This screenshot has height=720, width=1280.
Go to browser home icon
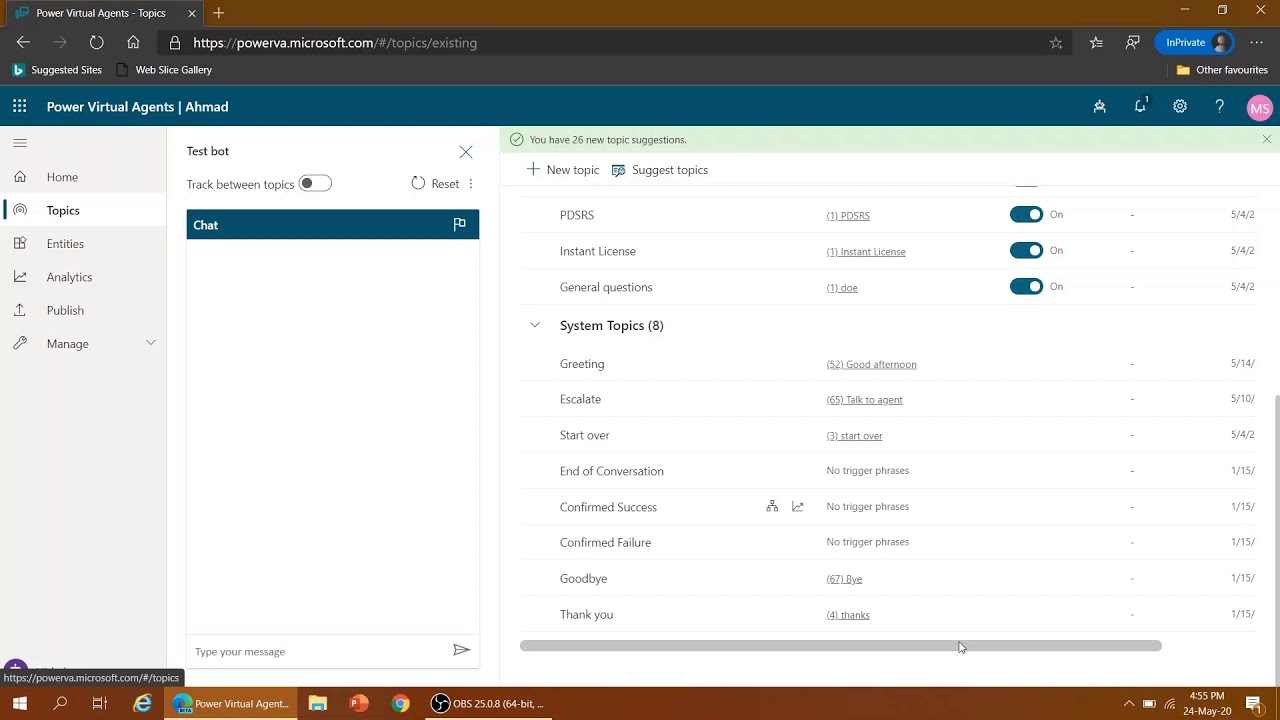point(133,42)
